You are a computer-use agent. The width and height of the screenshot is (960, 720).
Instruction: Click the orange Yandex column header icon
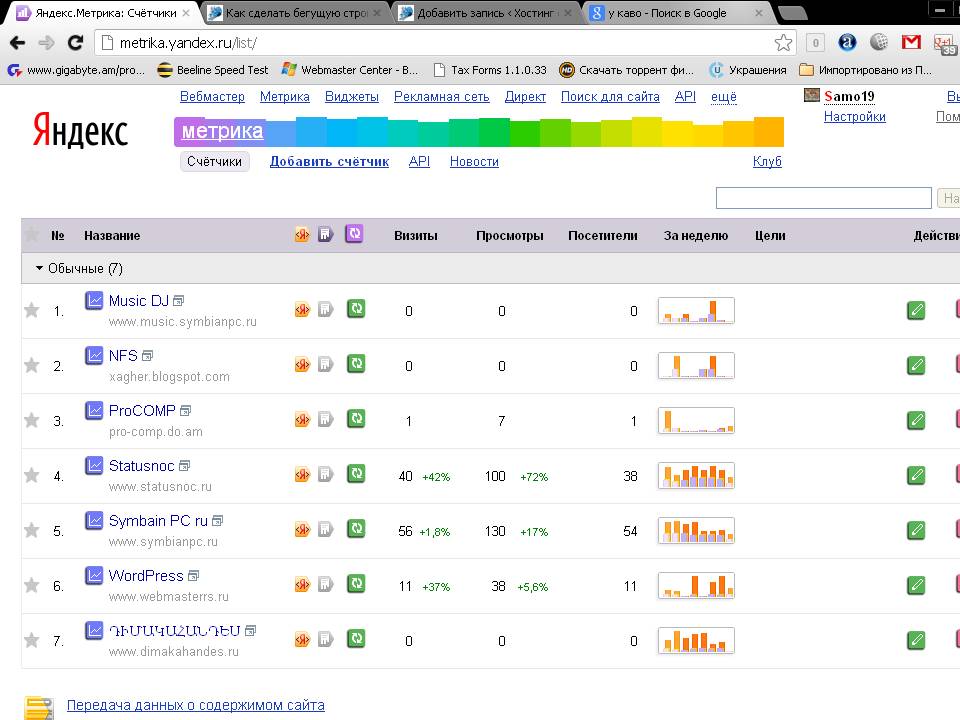pyautogui.click(x=302, y=235)
